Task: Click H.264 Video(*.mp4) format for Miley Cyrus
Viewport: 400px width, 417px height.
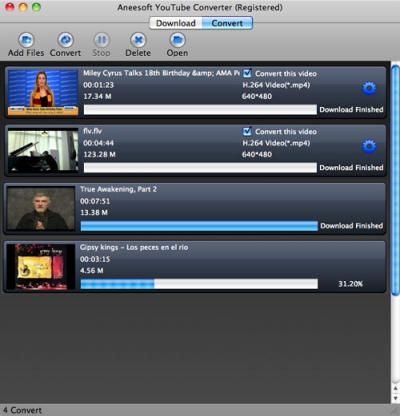Action: coord(276,85)
